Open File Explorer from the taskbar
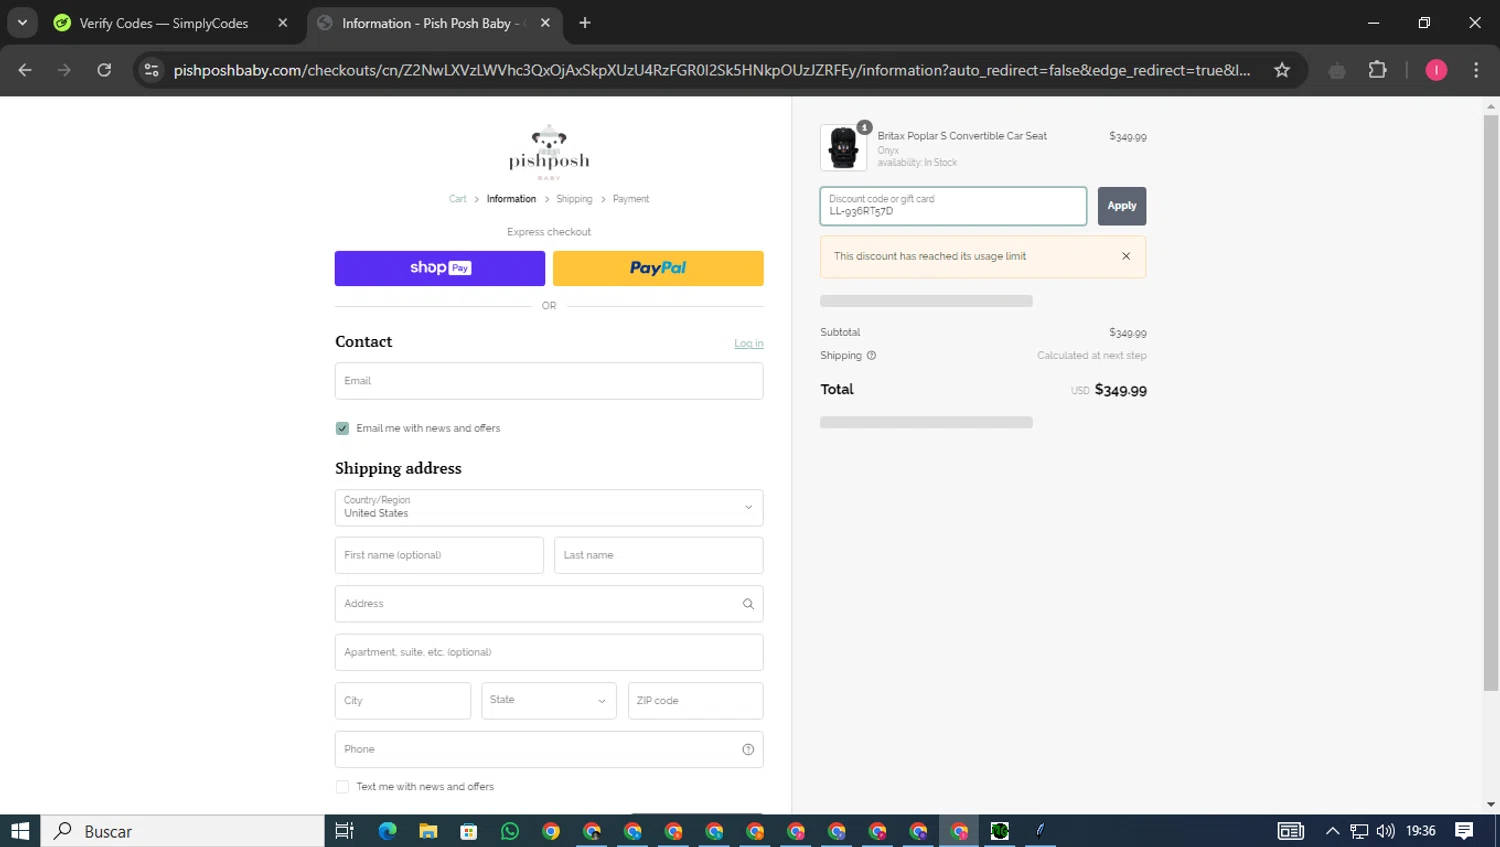1500x847 pixels. 428,831
